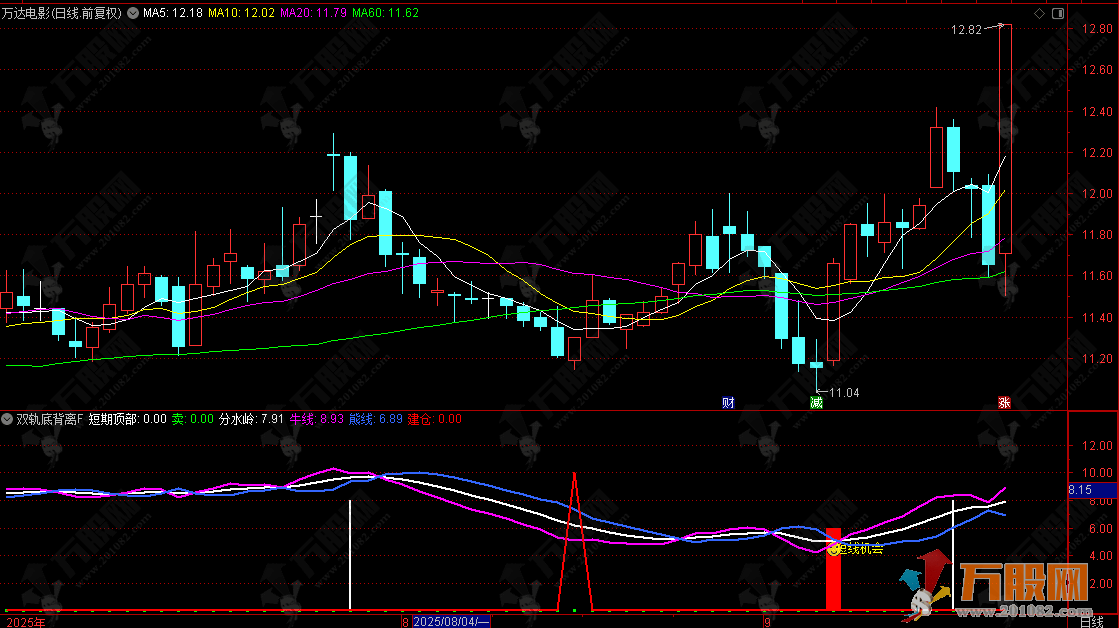Click the 涨 event marker

point(1004,402)
